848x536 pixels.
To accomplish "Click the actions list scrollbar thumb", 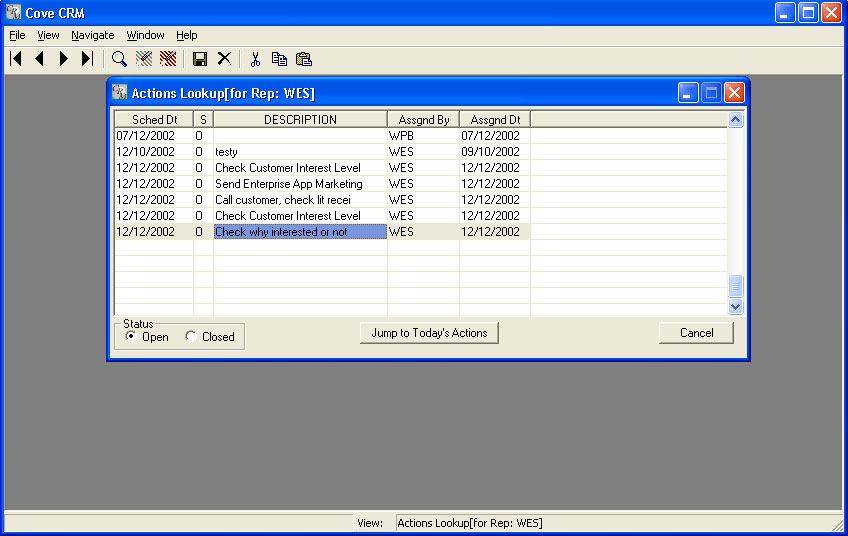I will 736,286.
